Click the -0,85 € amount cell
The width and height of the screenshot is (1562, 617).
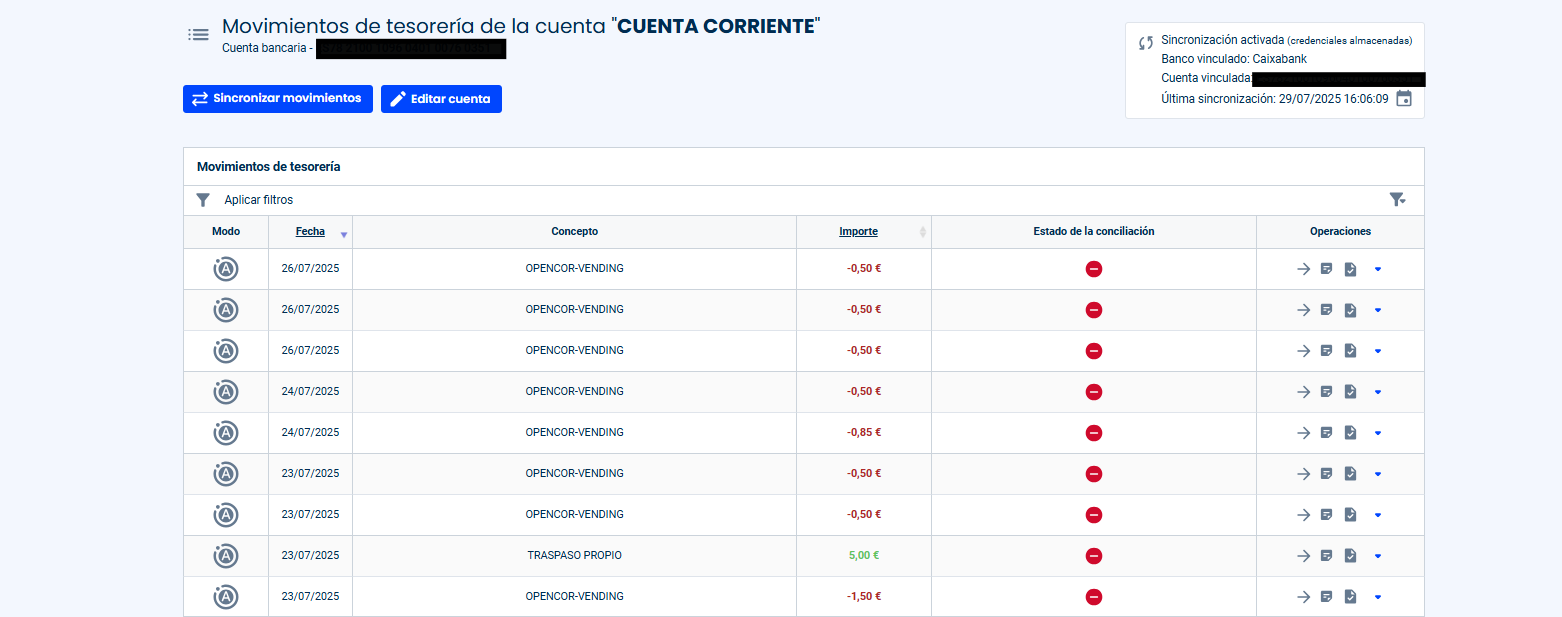[864, 433]
